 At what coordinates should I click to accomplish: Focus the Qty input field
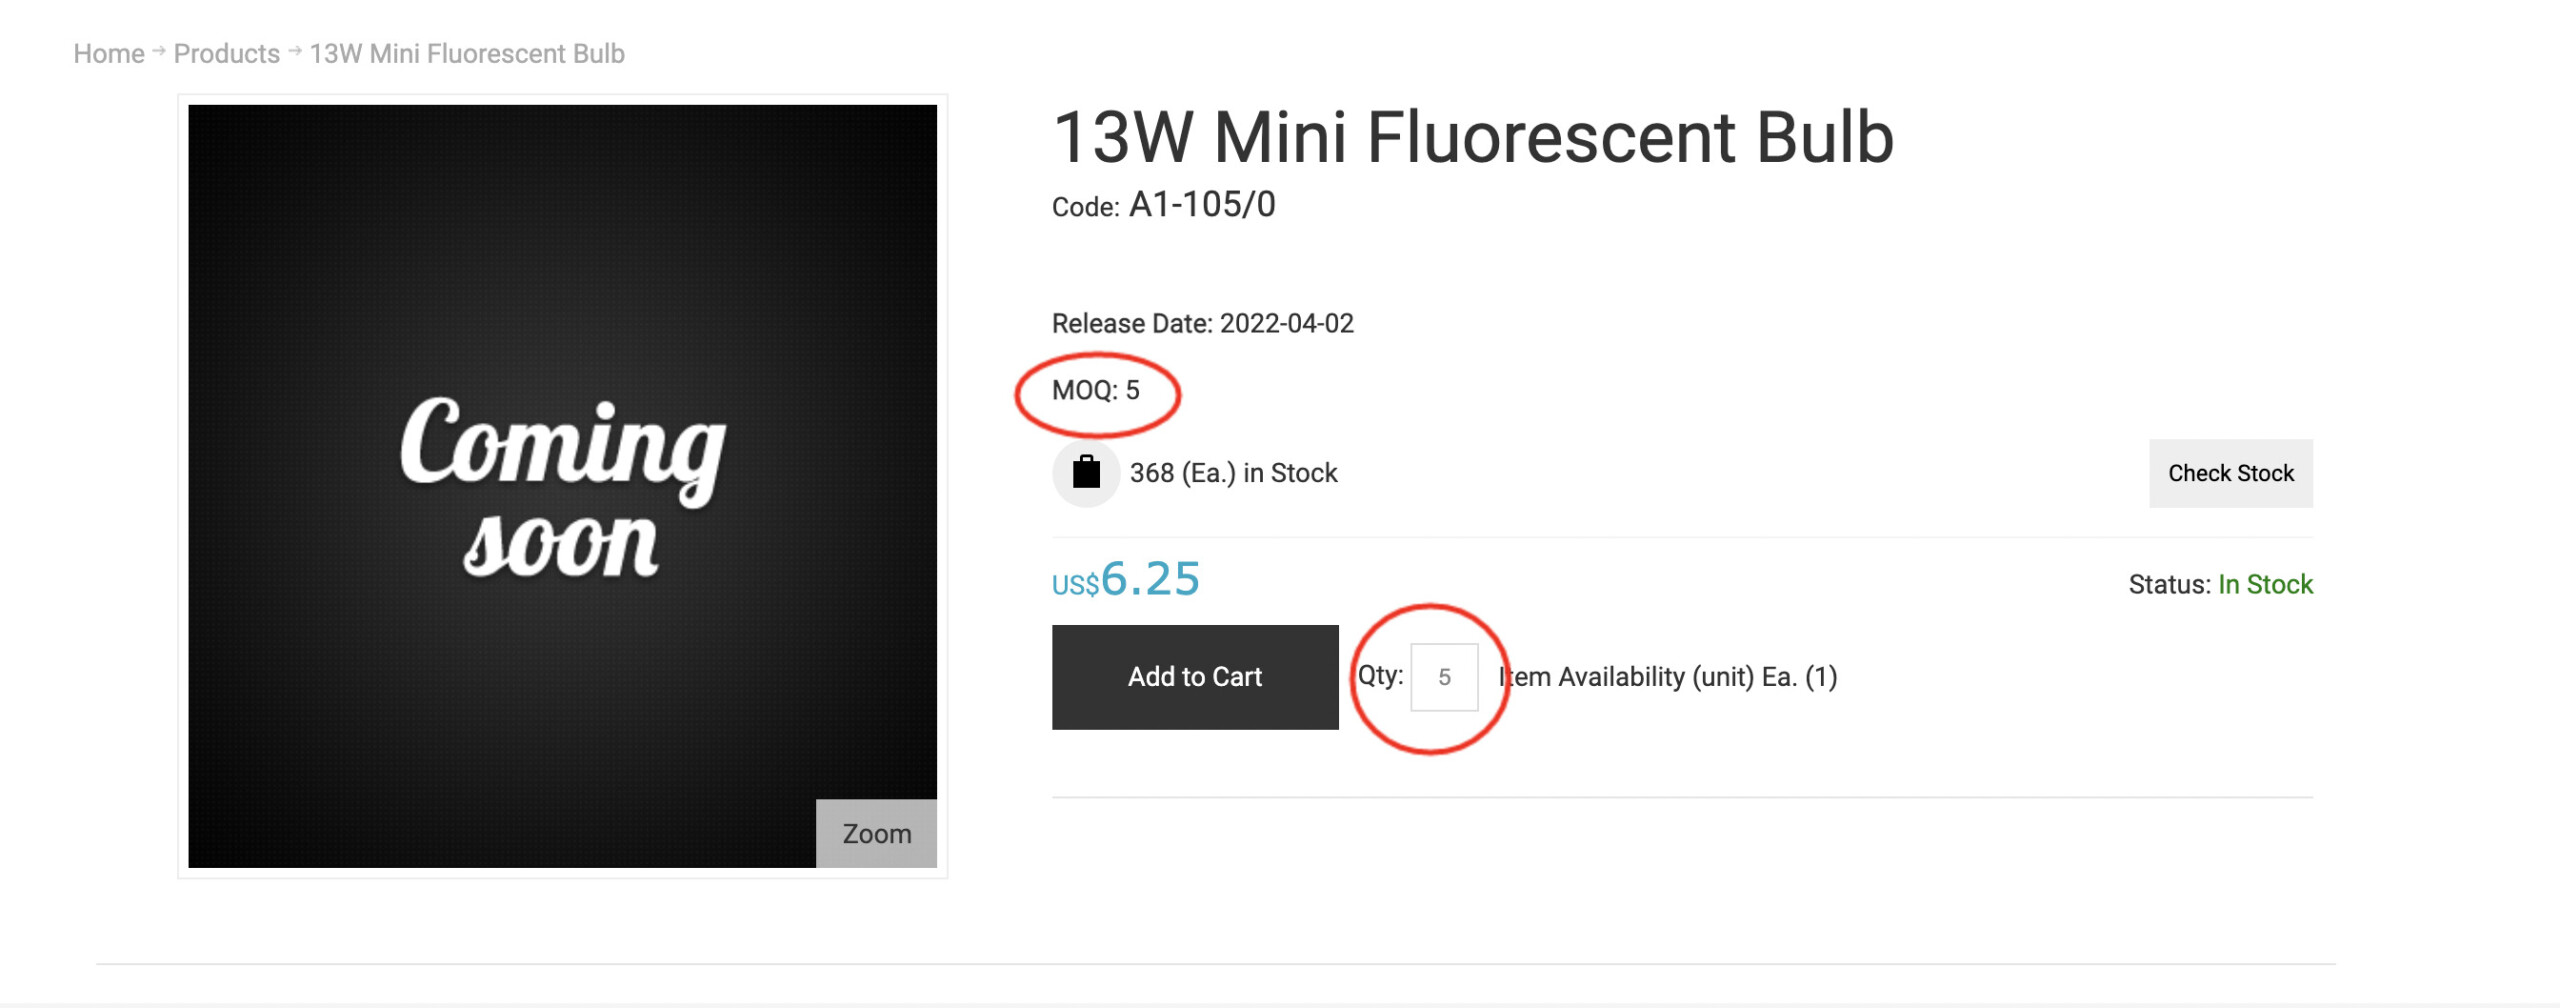point(1444,677)
